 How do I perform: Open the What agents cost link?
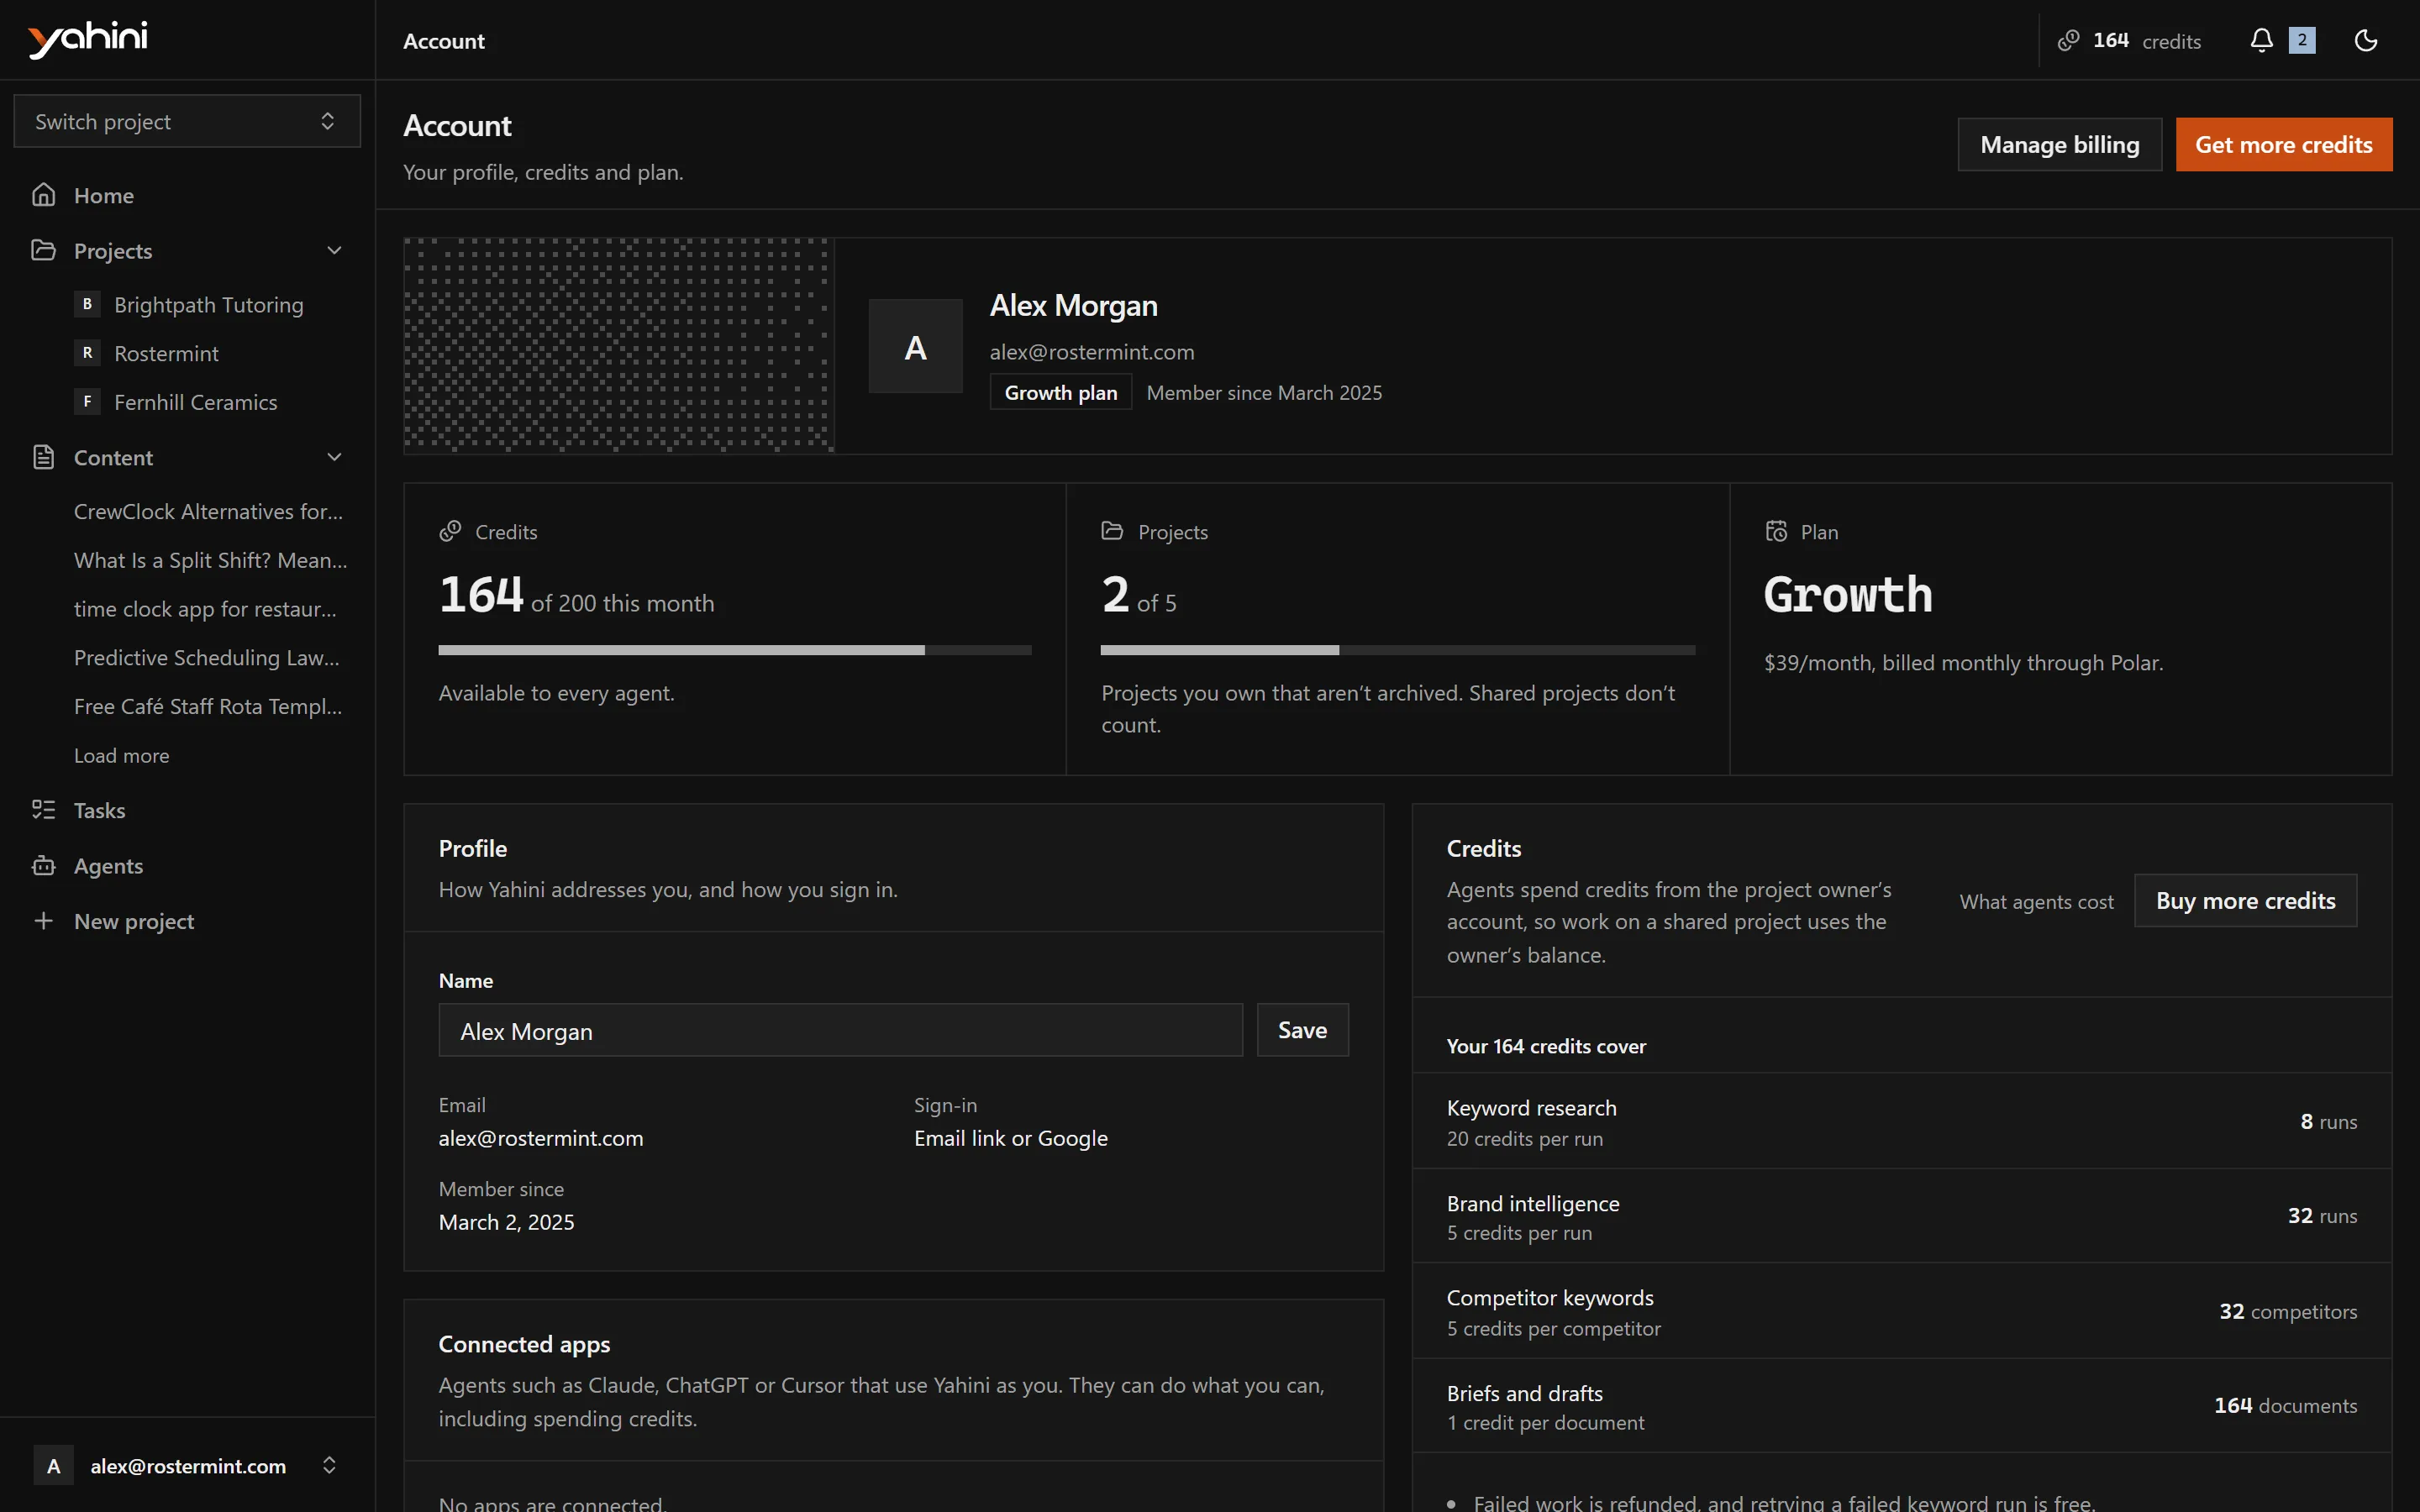click(x=2036, y=901)
